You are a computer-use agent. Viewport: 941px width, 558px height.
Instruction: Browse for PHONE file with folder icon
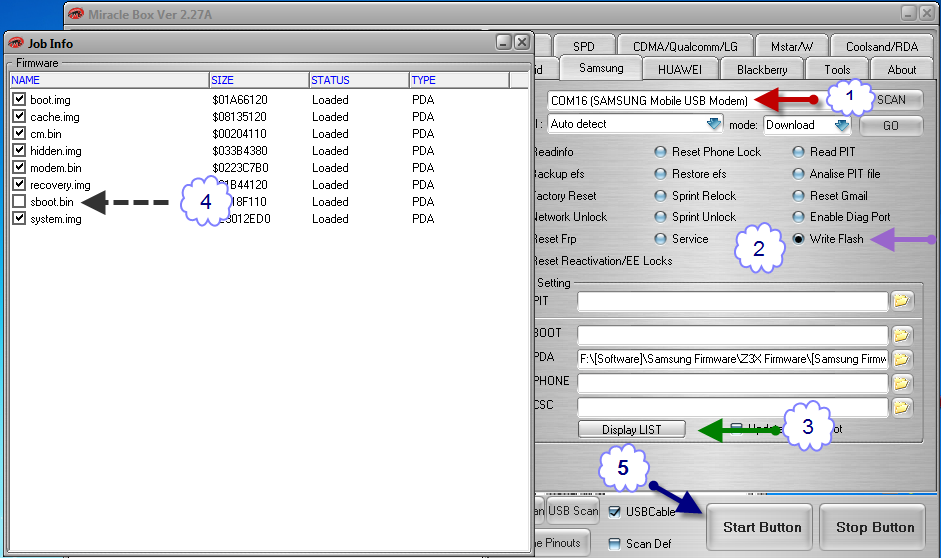coord(901,383)
